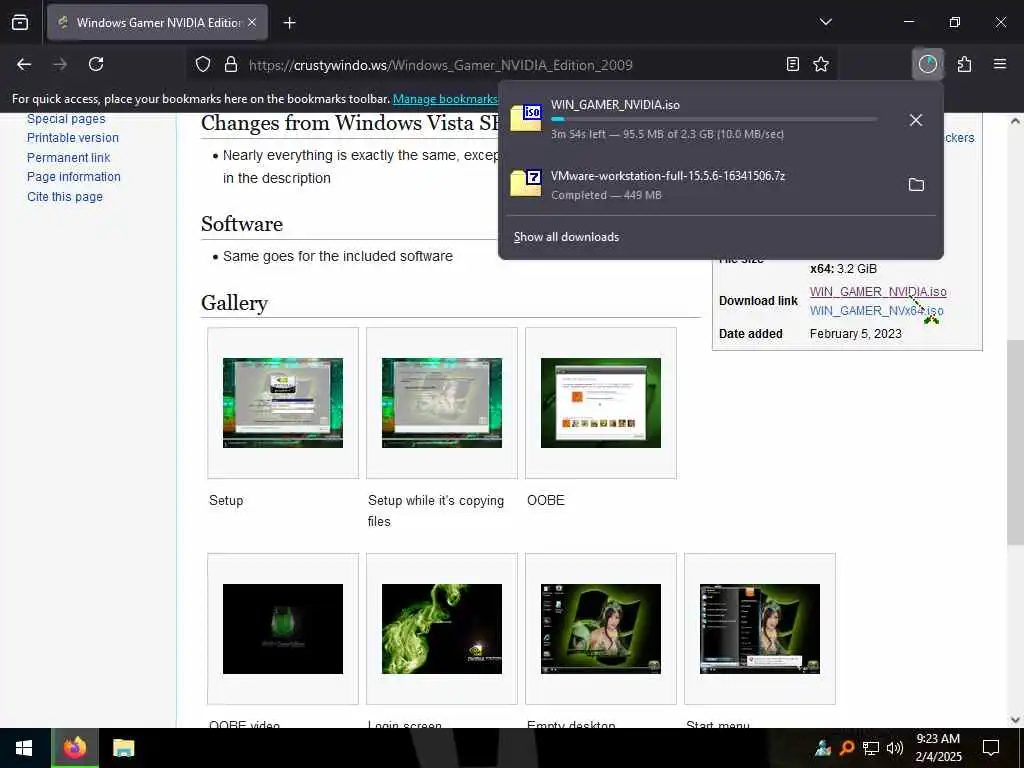Toggle reader view icon
Screen dimensions: 1024x768
(793, 64)
